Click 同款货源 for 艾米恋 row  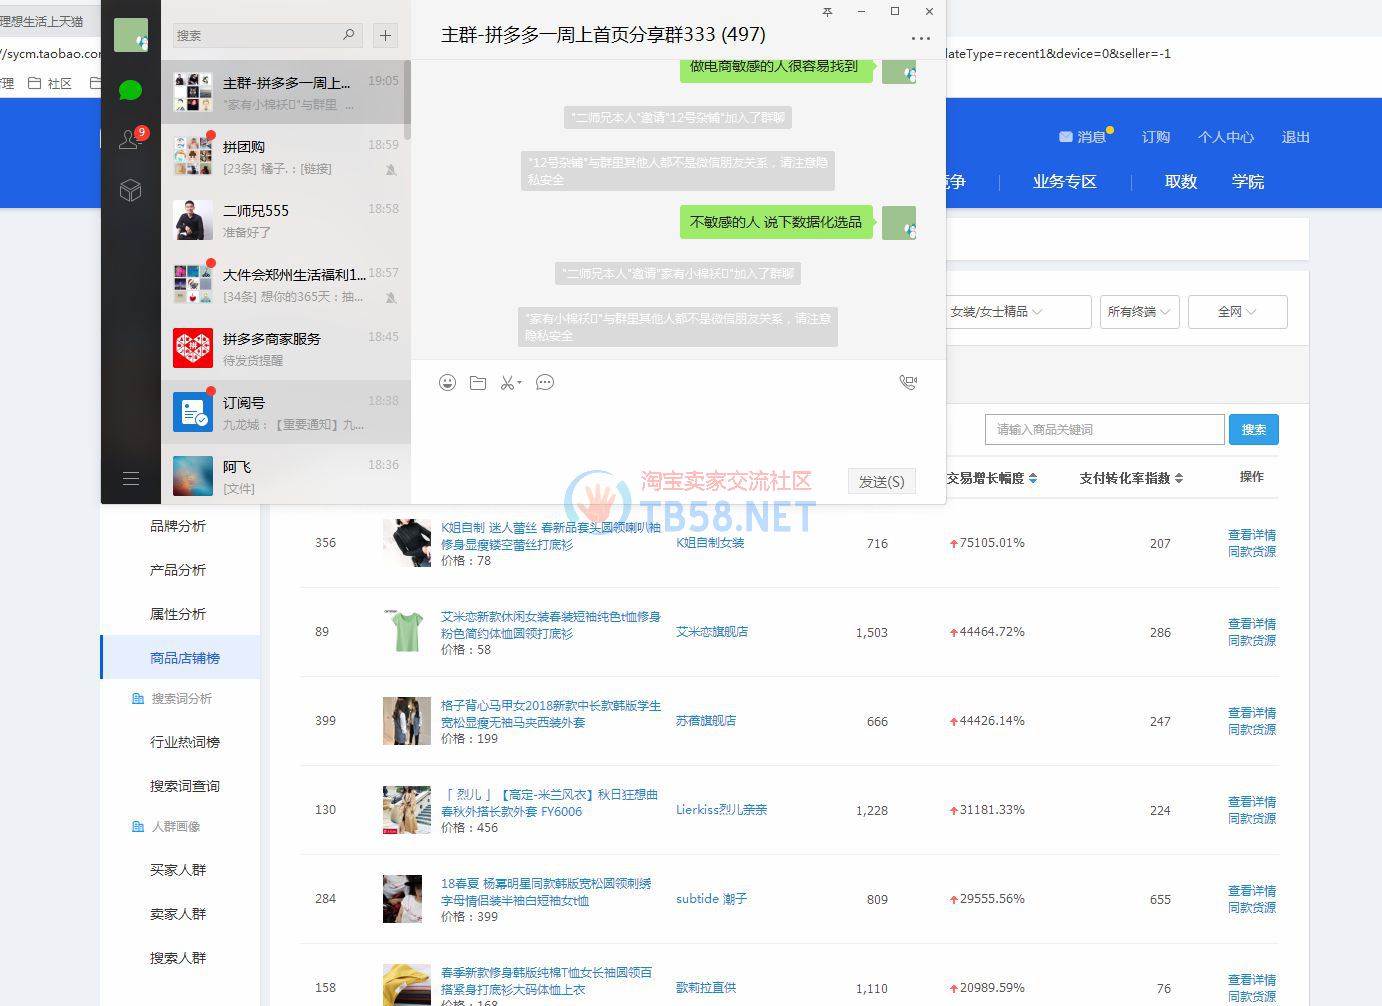[1252, 641]
